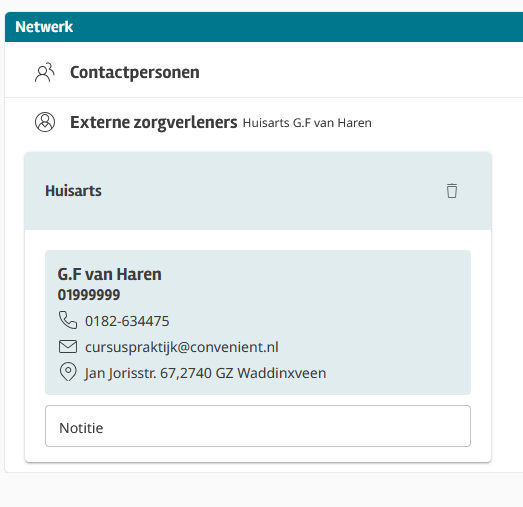The height and width of the screenshot is (507, 523).
Task: Collapse the Externe zorgverleners section
Action: pyautogui.click(x=264, y=122)
